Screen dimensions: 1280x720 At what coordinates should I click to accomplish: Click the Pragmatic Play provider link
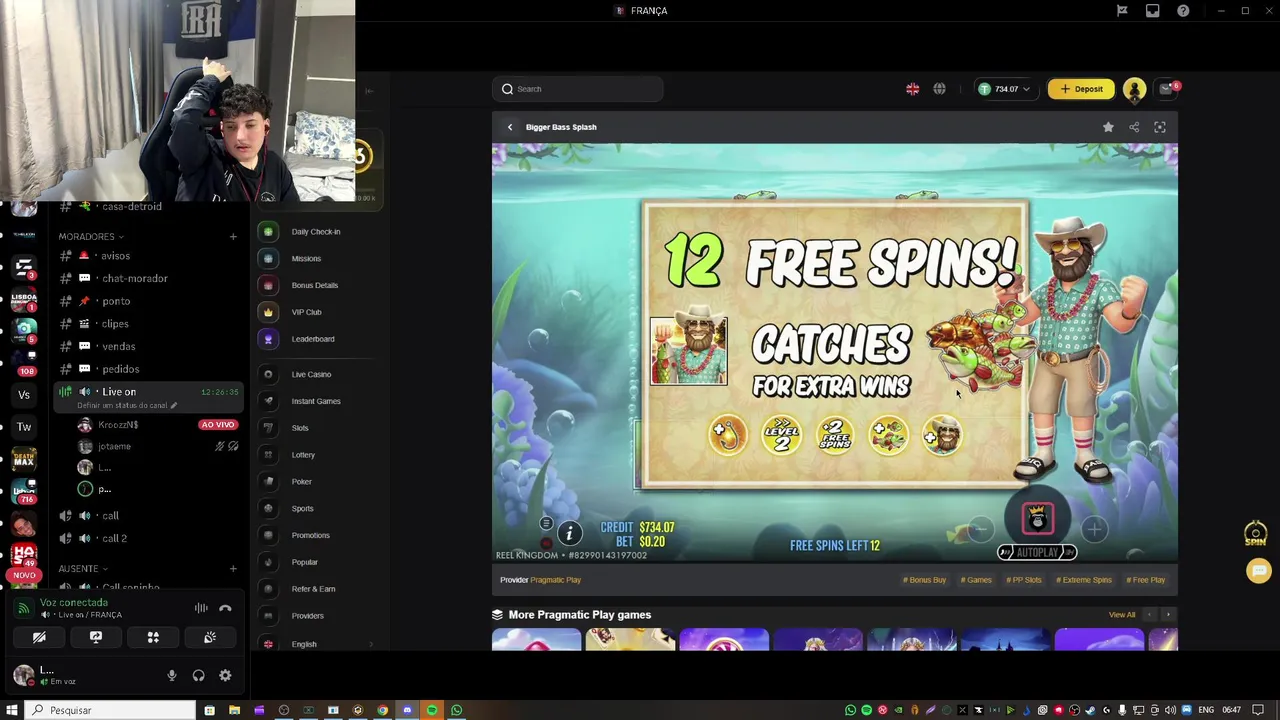tap(555, 580)
